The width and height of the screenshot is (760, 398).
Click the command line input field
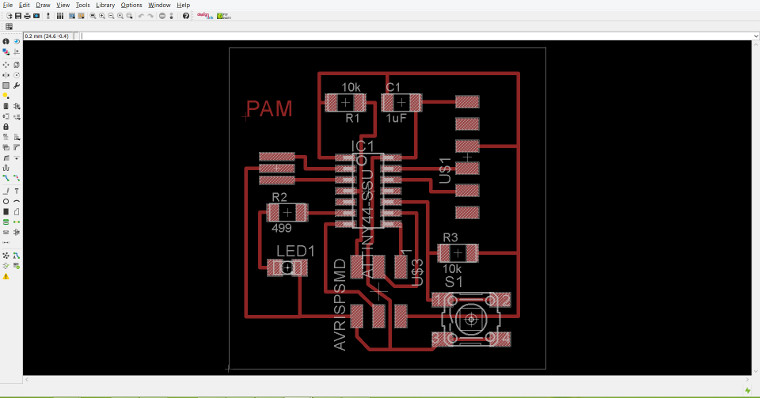click(x=416, y=36)
